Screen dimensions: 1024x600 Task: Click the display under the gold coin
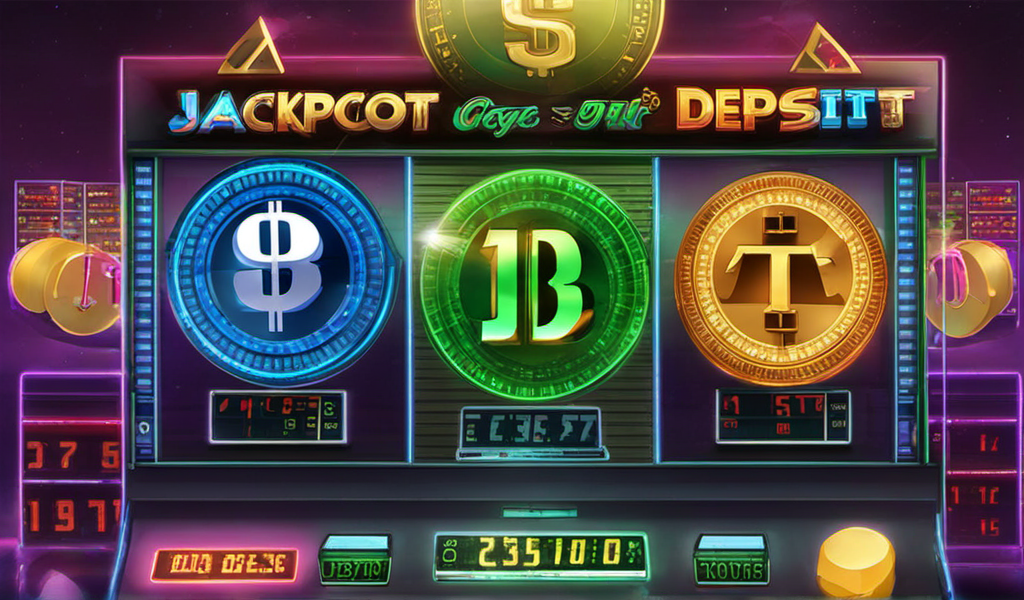[783, 417]
